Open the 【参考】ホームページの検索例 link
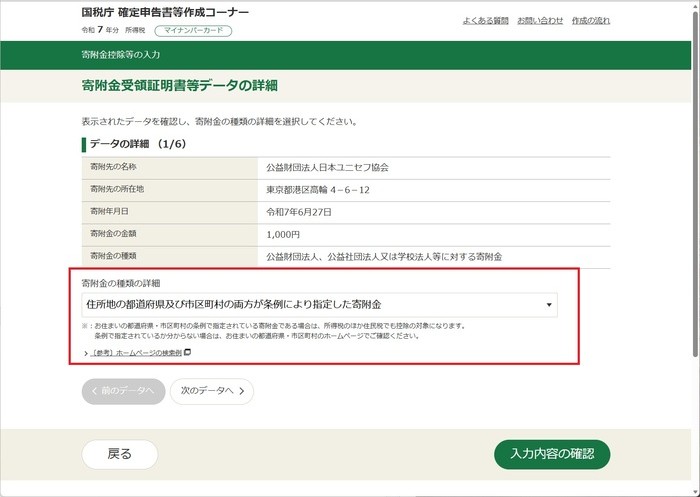This screenshot has width=700, height=497. click(x=136, y=353)
